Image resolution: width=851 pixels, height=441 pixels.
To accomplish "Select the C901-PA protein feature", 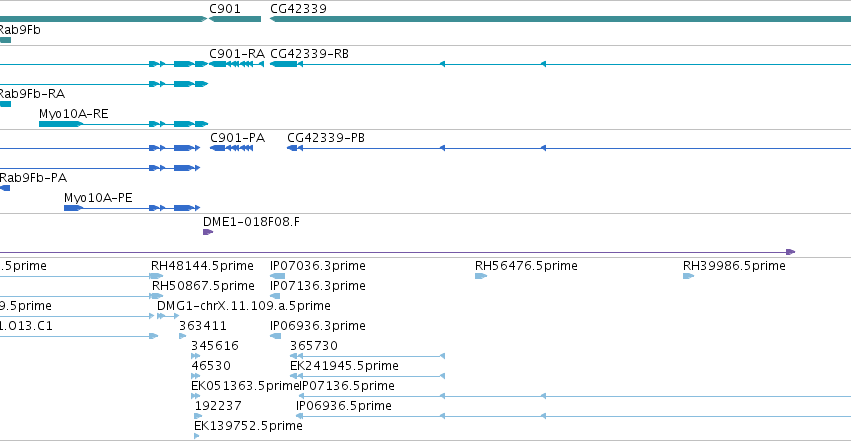I will 232,148.
